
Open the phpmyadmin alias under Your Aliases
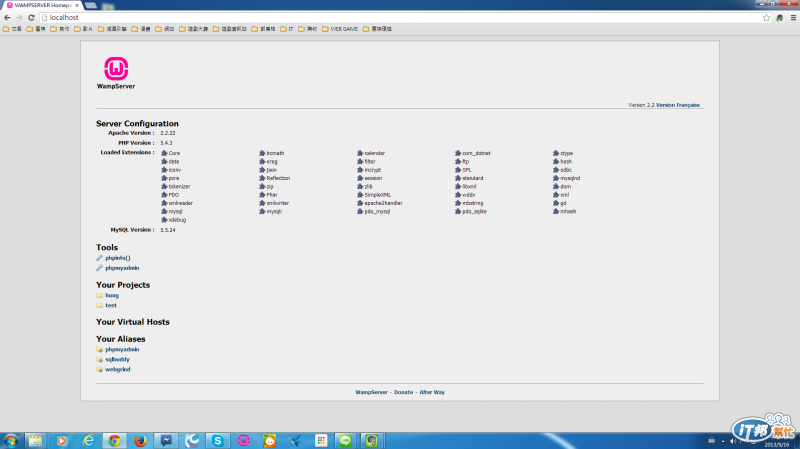coord(122,350)
